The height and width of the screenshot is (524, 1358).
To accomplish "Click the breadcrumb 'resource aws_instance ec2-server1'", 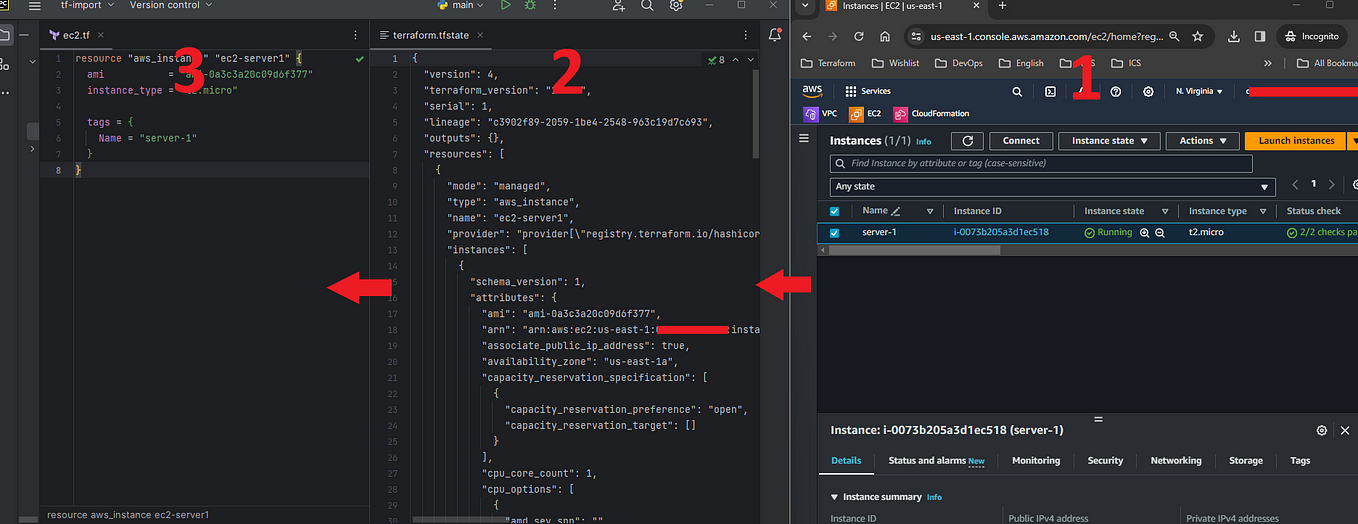I will (x=129, y=515).
